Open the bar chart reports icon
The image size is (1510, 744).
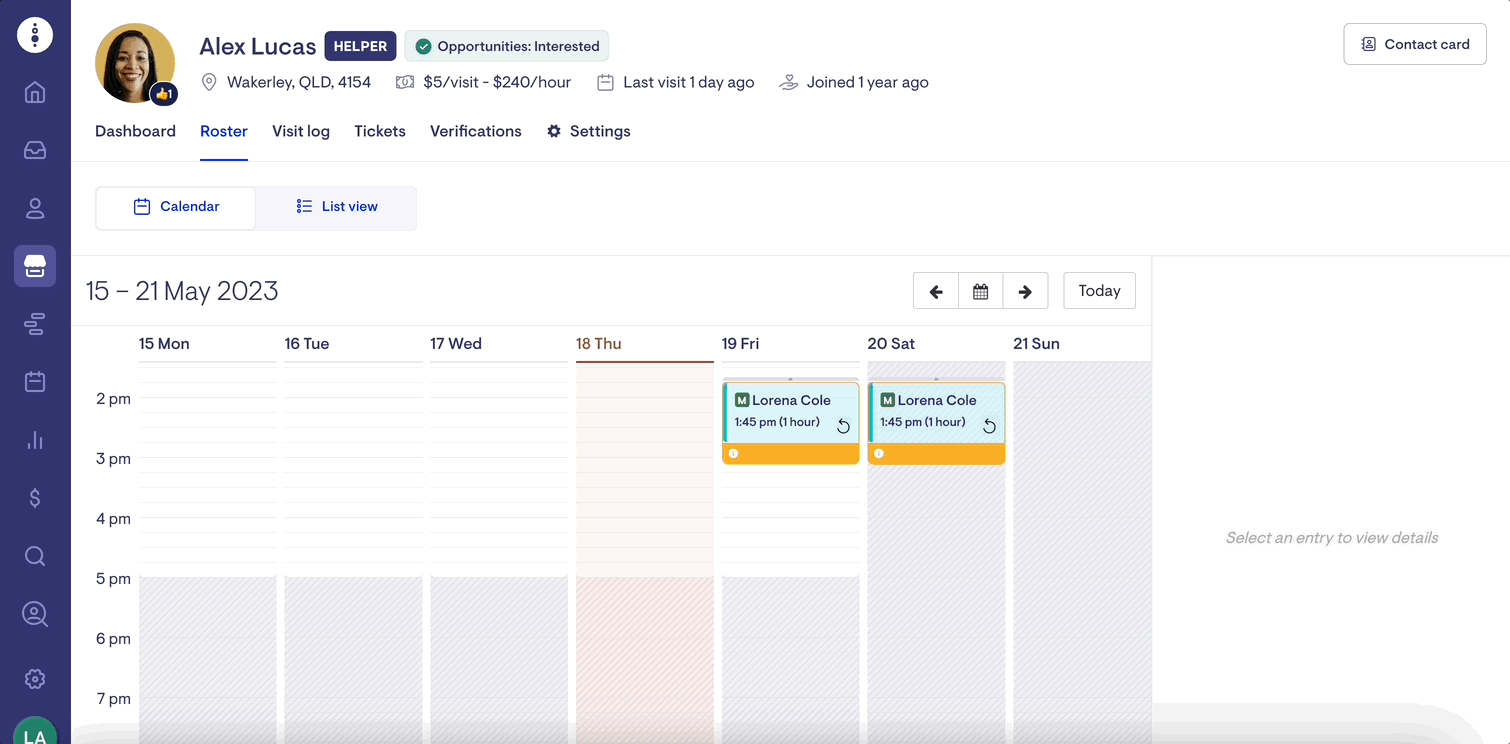35,440
